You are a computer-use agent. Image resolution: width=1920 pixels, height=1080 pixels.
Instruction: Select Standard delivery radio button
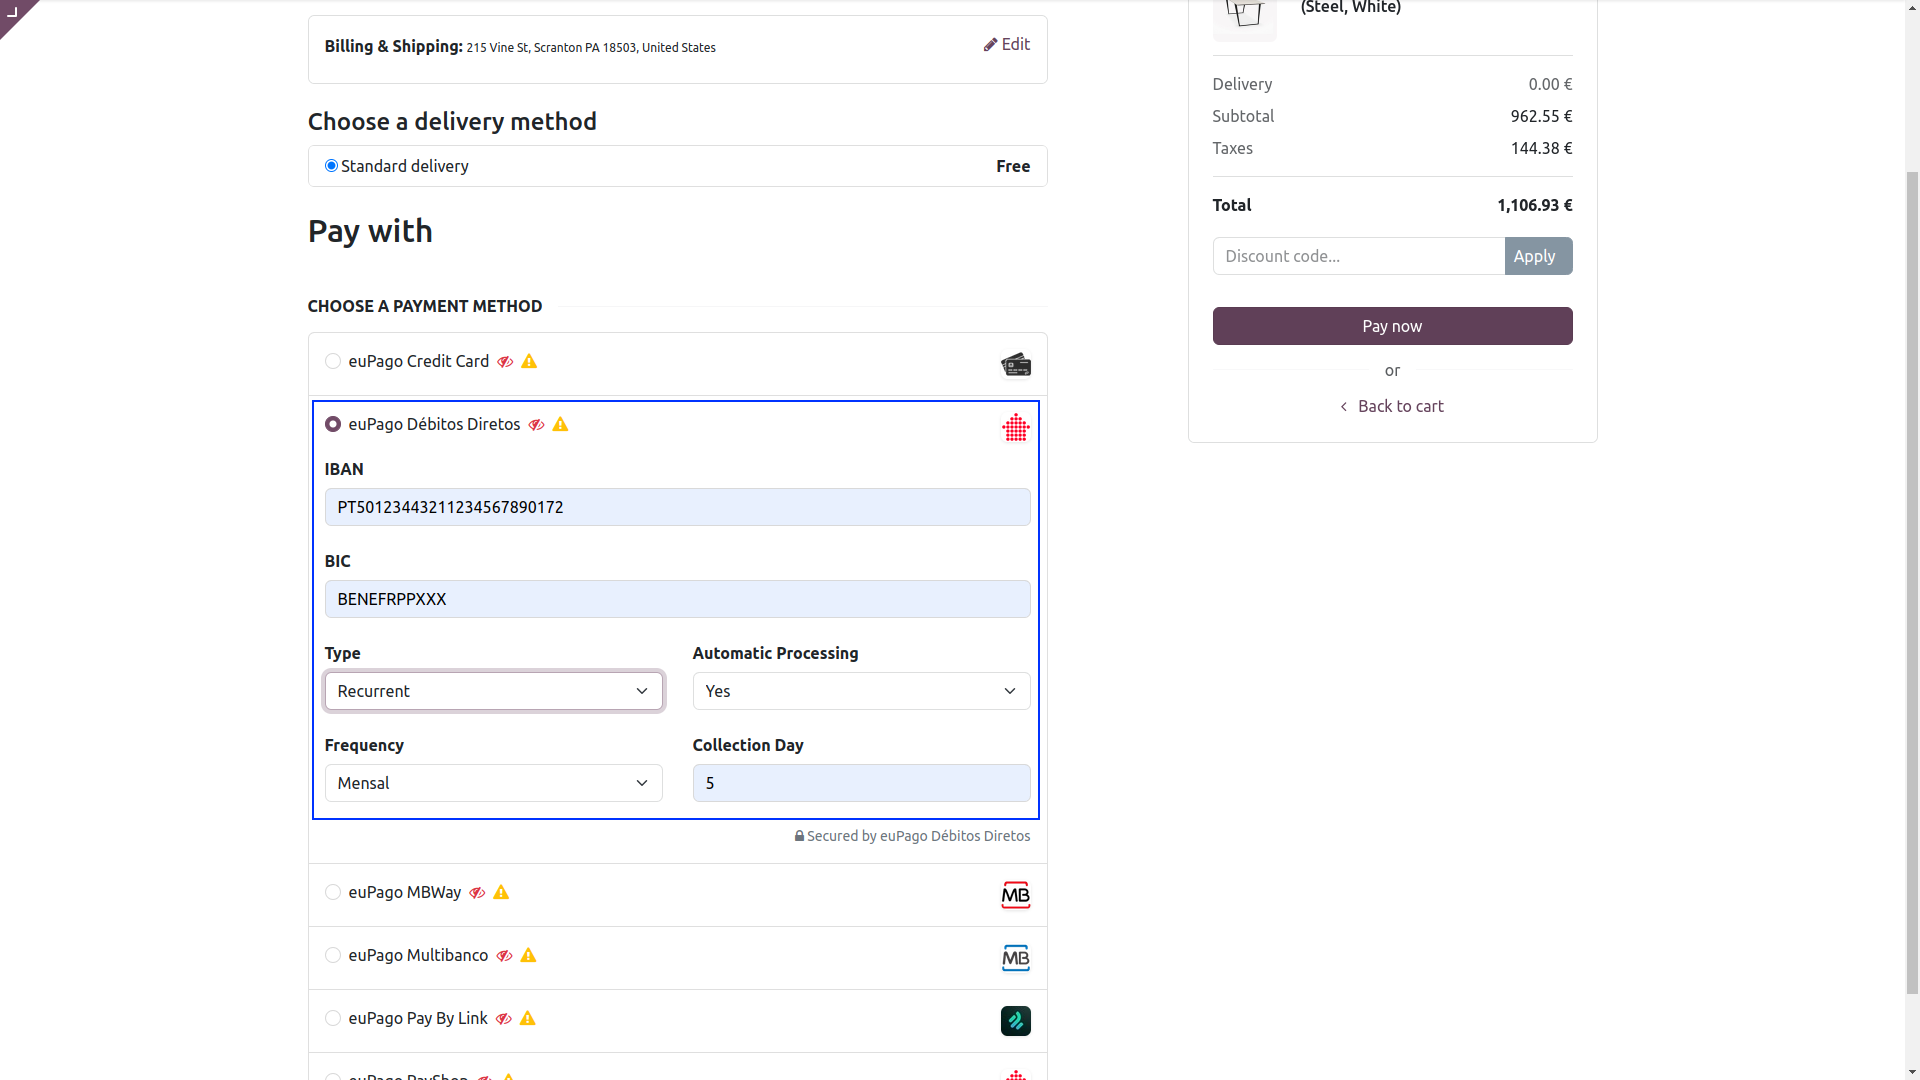tap(331, 166)
